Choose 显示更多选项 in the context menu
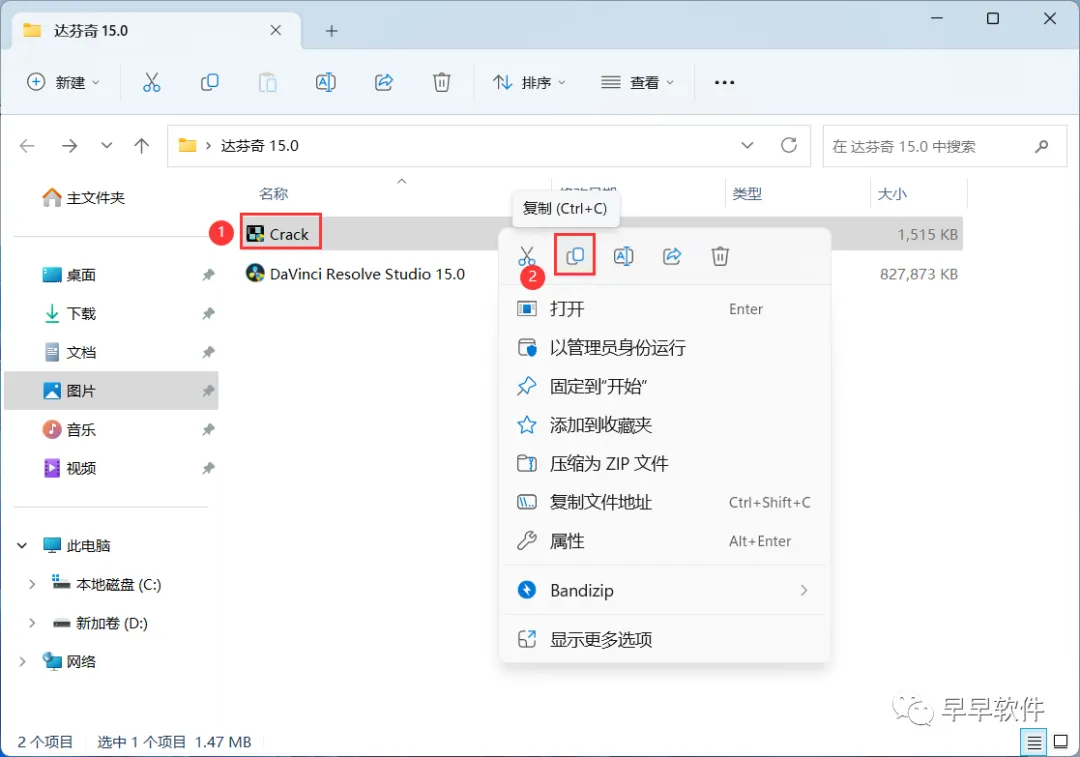Screen dimensions: 1080x757 point(665,640)
